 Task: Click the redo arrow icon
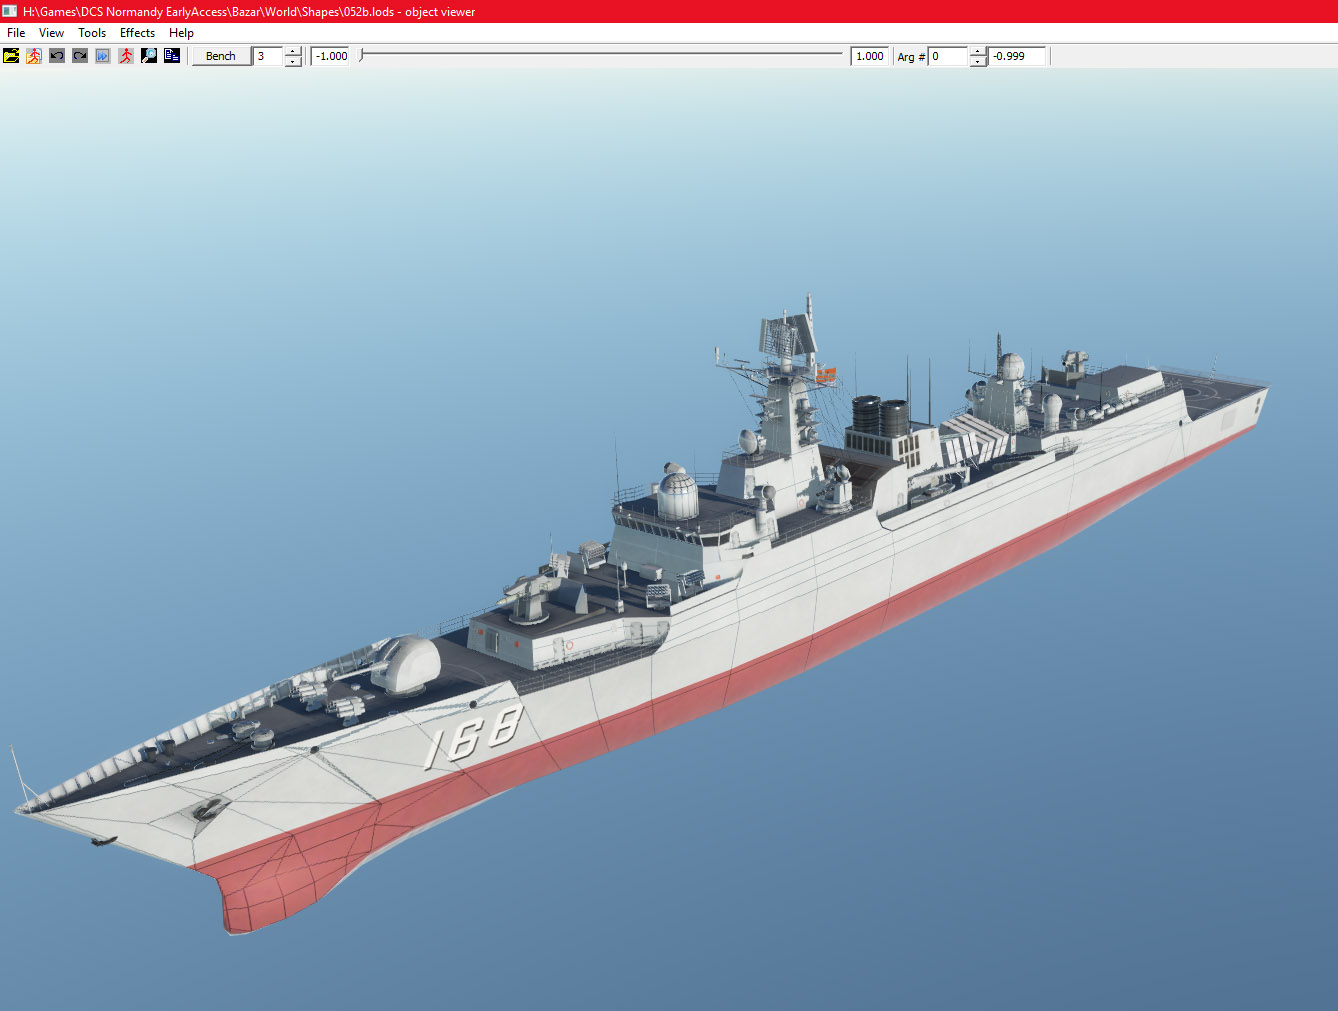pos(80,56)
